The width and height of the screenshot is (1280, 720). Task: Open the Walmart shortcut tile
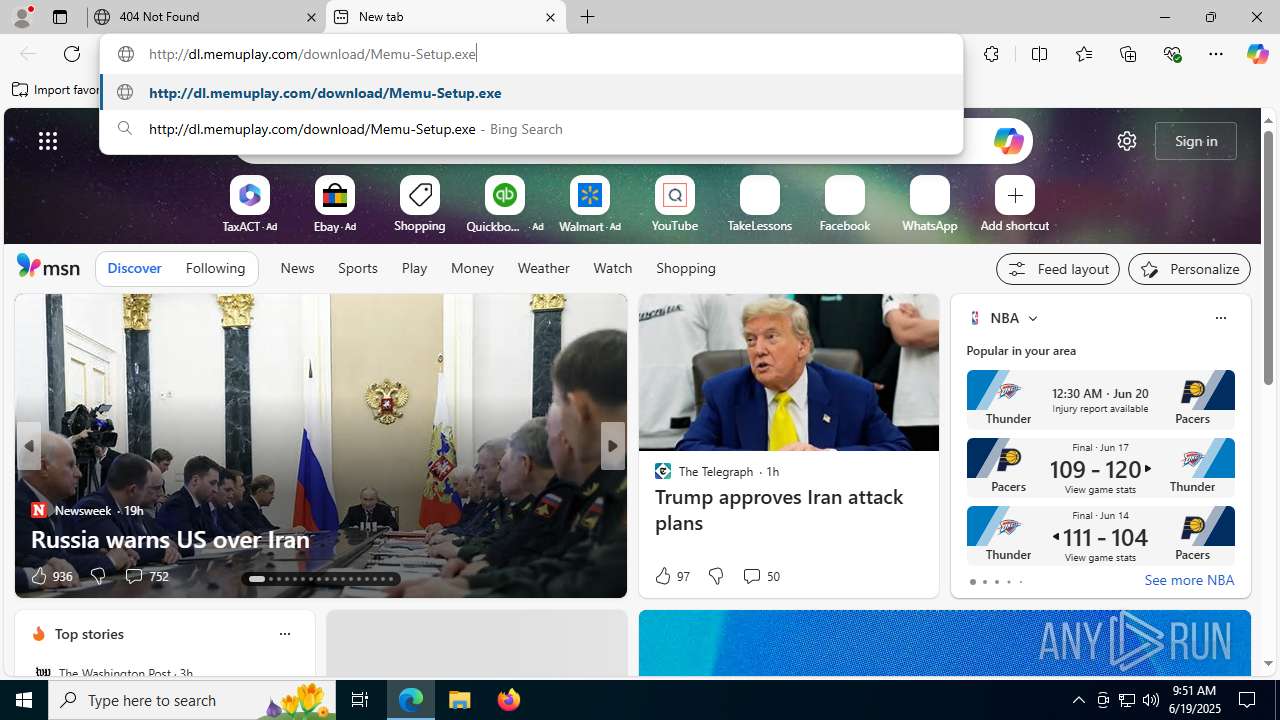[590, 205]
